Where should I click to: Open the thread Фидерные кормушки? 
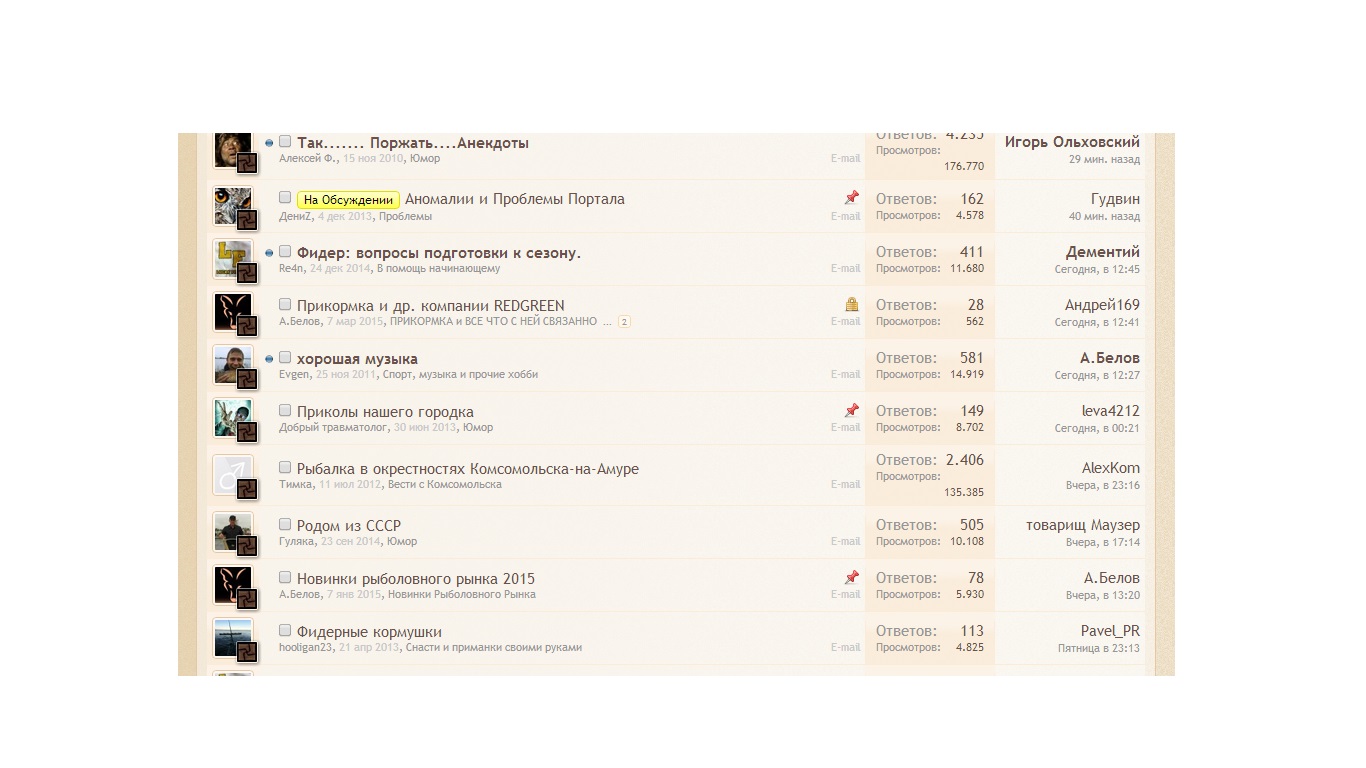(369, 632)
